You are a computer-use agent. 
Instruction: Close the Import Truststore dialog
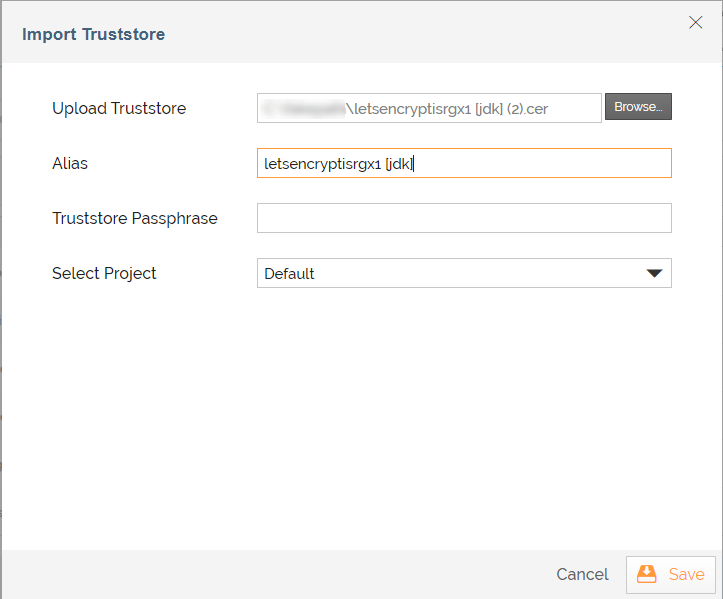coord(696,23)
